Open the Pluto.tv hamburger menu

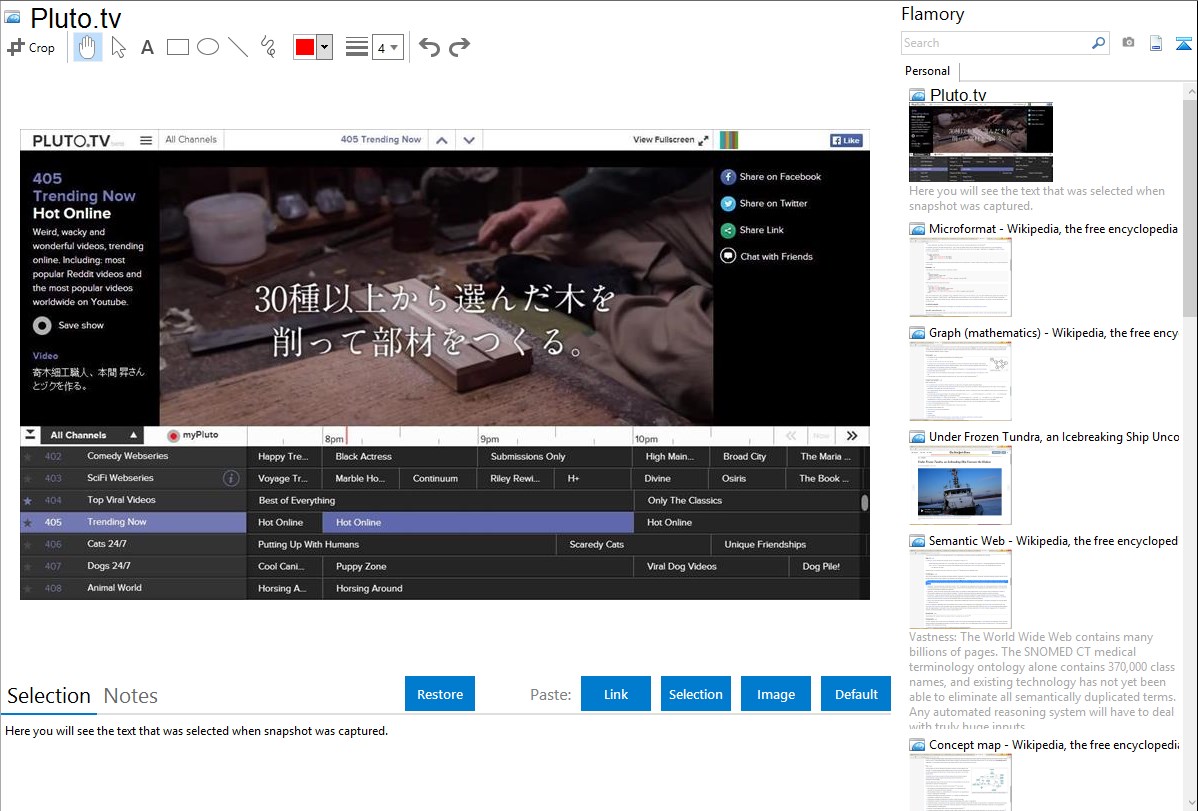(x=146, y=140)
